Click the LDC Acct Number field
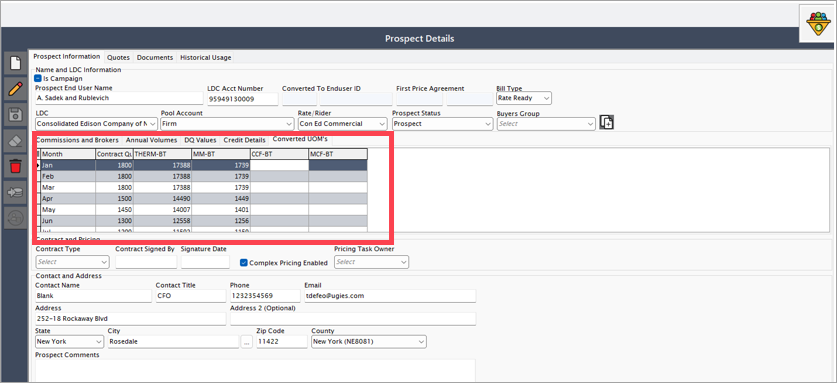This screenshot has width=837, height=383. tap(243, 99)
